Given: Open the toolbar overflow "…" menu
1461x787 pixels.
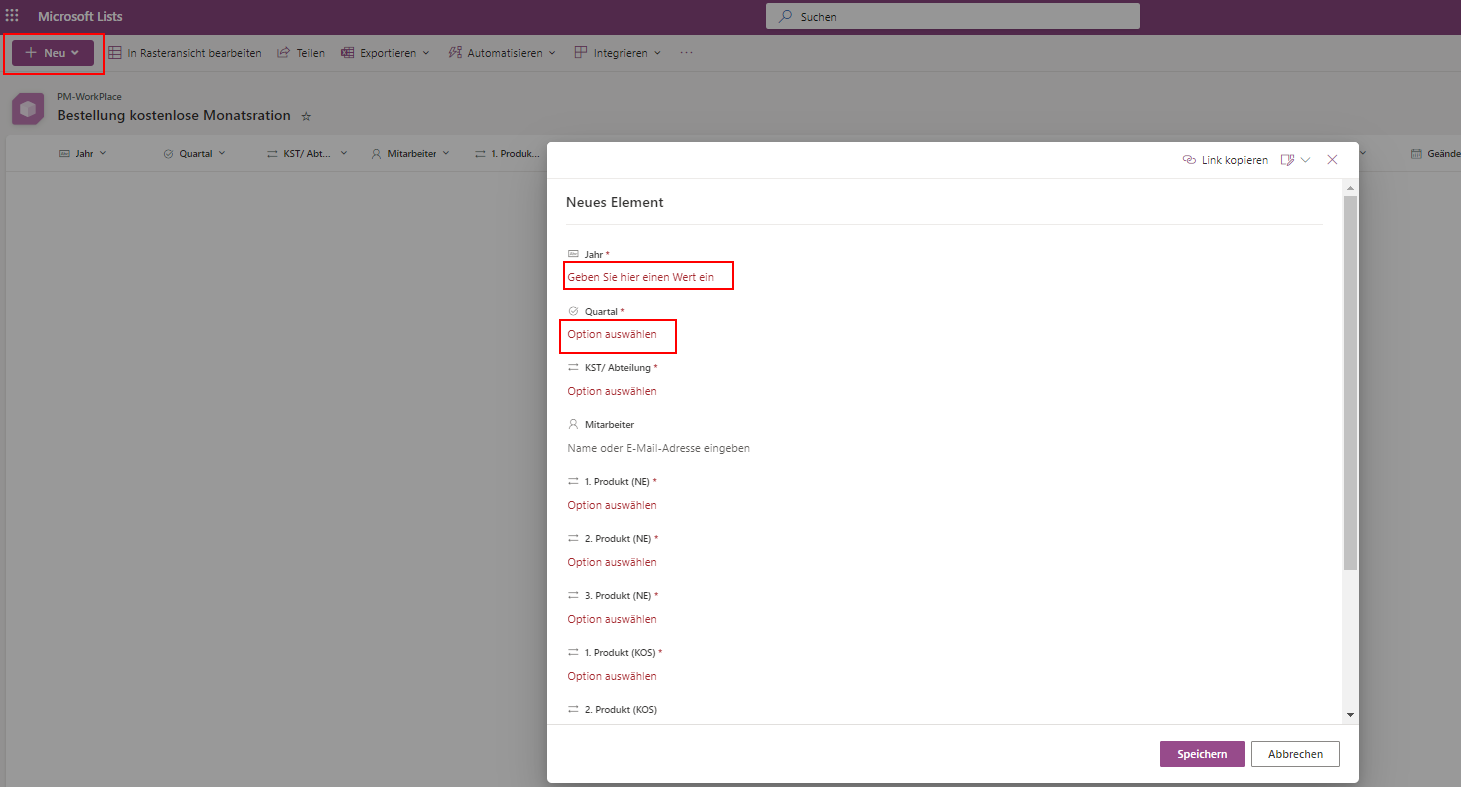Looking at the screenshot, I should [686, 52].
